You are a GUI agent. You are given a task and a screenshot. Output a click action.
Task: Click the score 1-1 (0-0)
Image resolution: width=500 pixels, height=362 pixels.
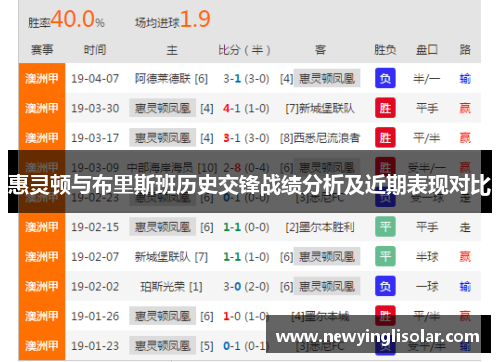[x=246, y=227]
